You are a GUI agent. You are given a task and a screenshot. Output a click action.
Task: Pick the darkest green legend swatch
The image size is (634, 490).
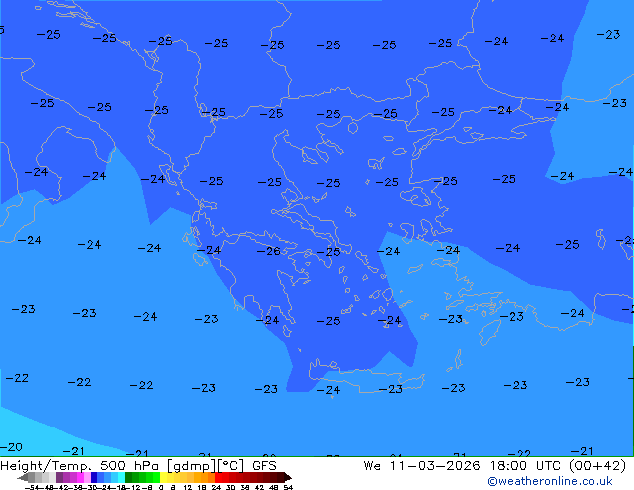pos(129,477)
